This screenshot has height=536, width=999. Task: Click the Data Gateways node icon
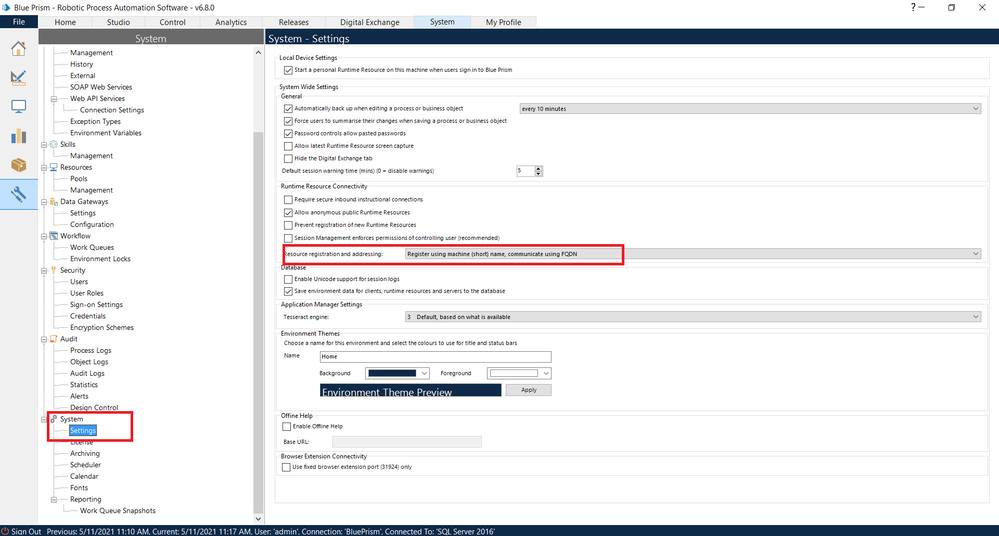click(x=54, y=201)
